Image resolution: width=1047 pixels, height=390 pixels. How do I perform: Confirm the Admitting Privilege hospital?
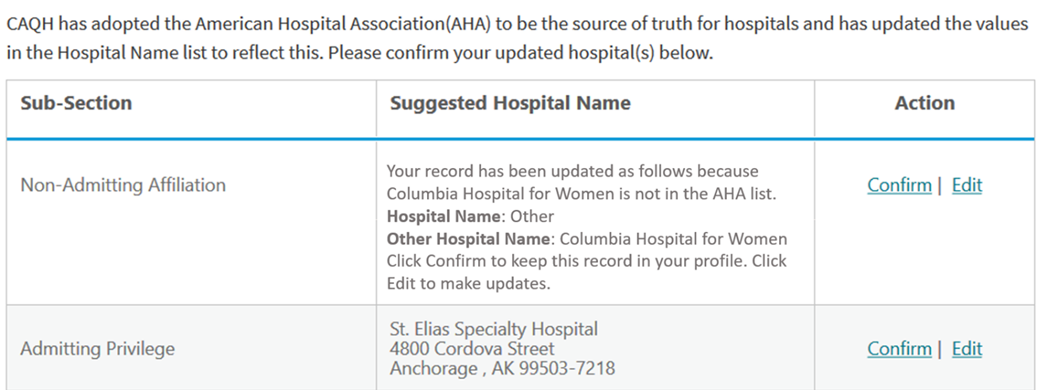pyautogui.click(x=899, y=349)
